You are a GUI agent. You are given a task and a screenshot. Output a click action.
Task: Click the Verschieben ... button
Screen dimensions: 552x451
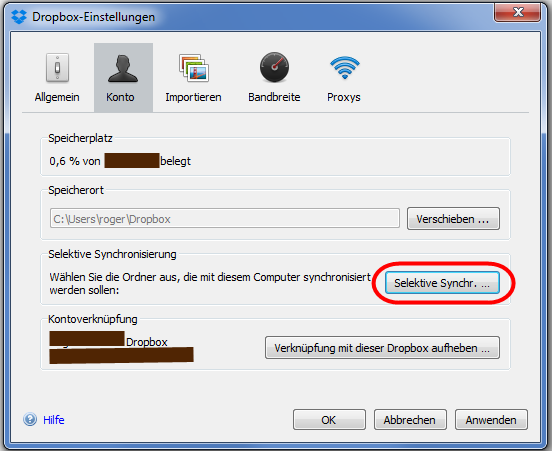[x=453, y=219]
